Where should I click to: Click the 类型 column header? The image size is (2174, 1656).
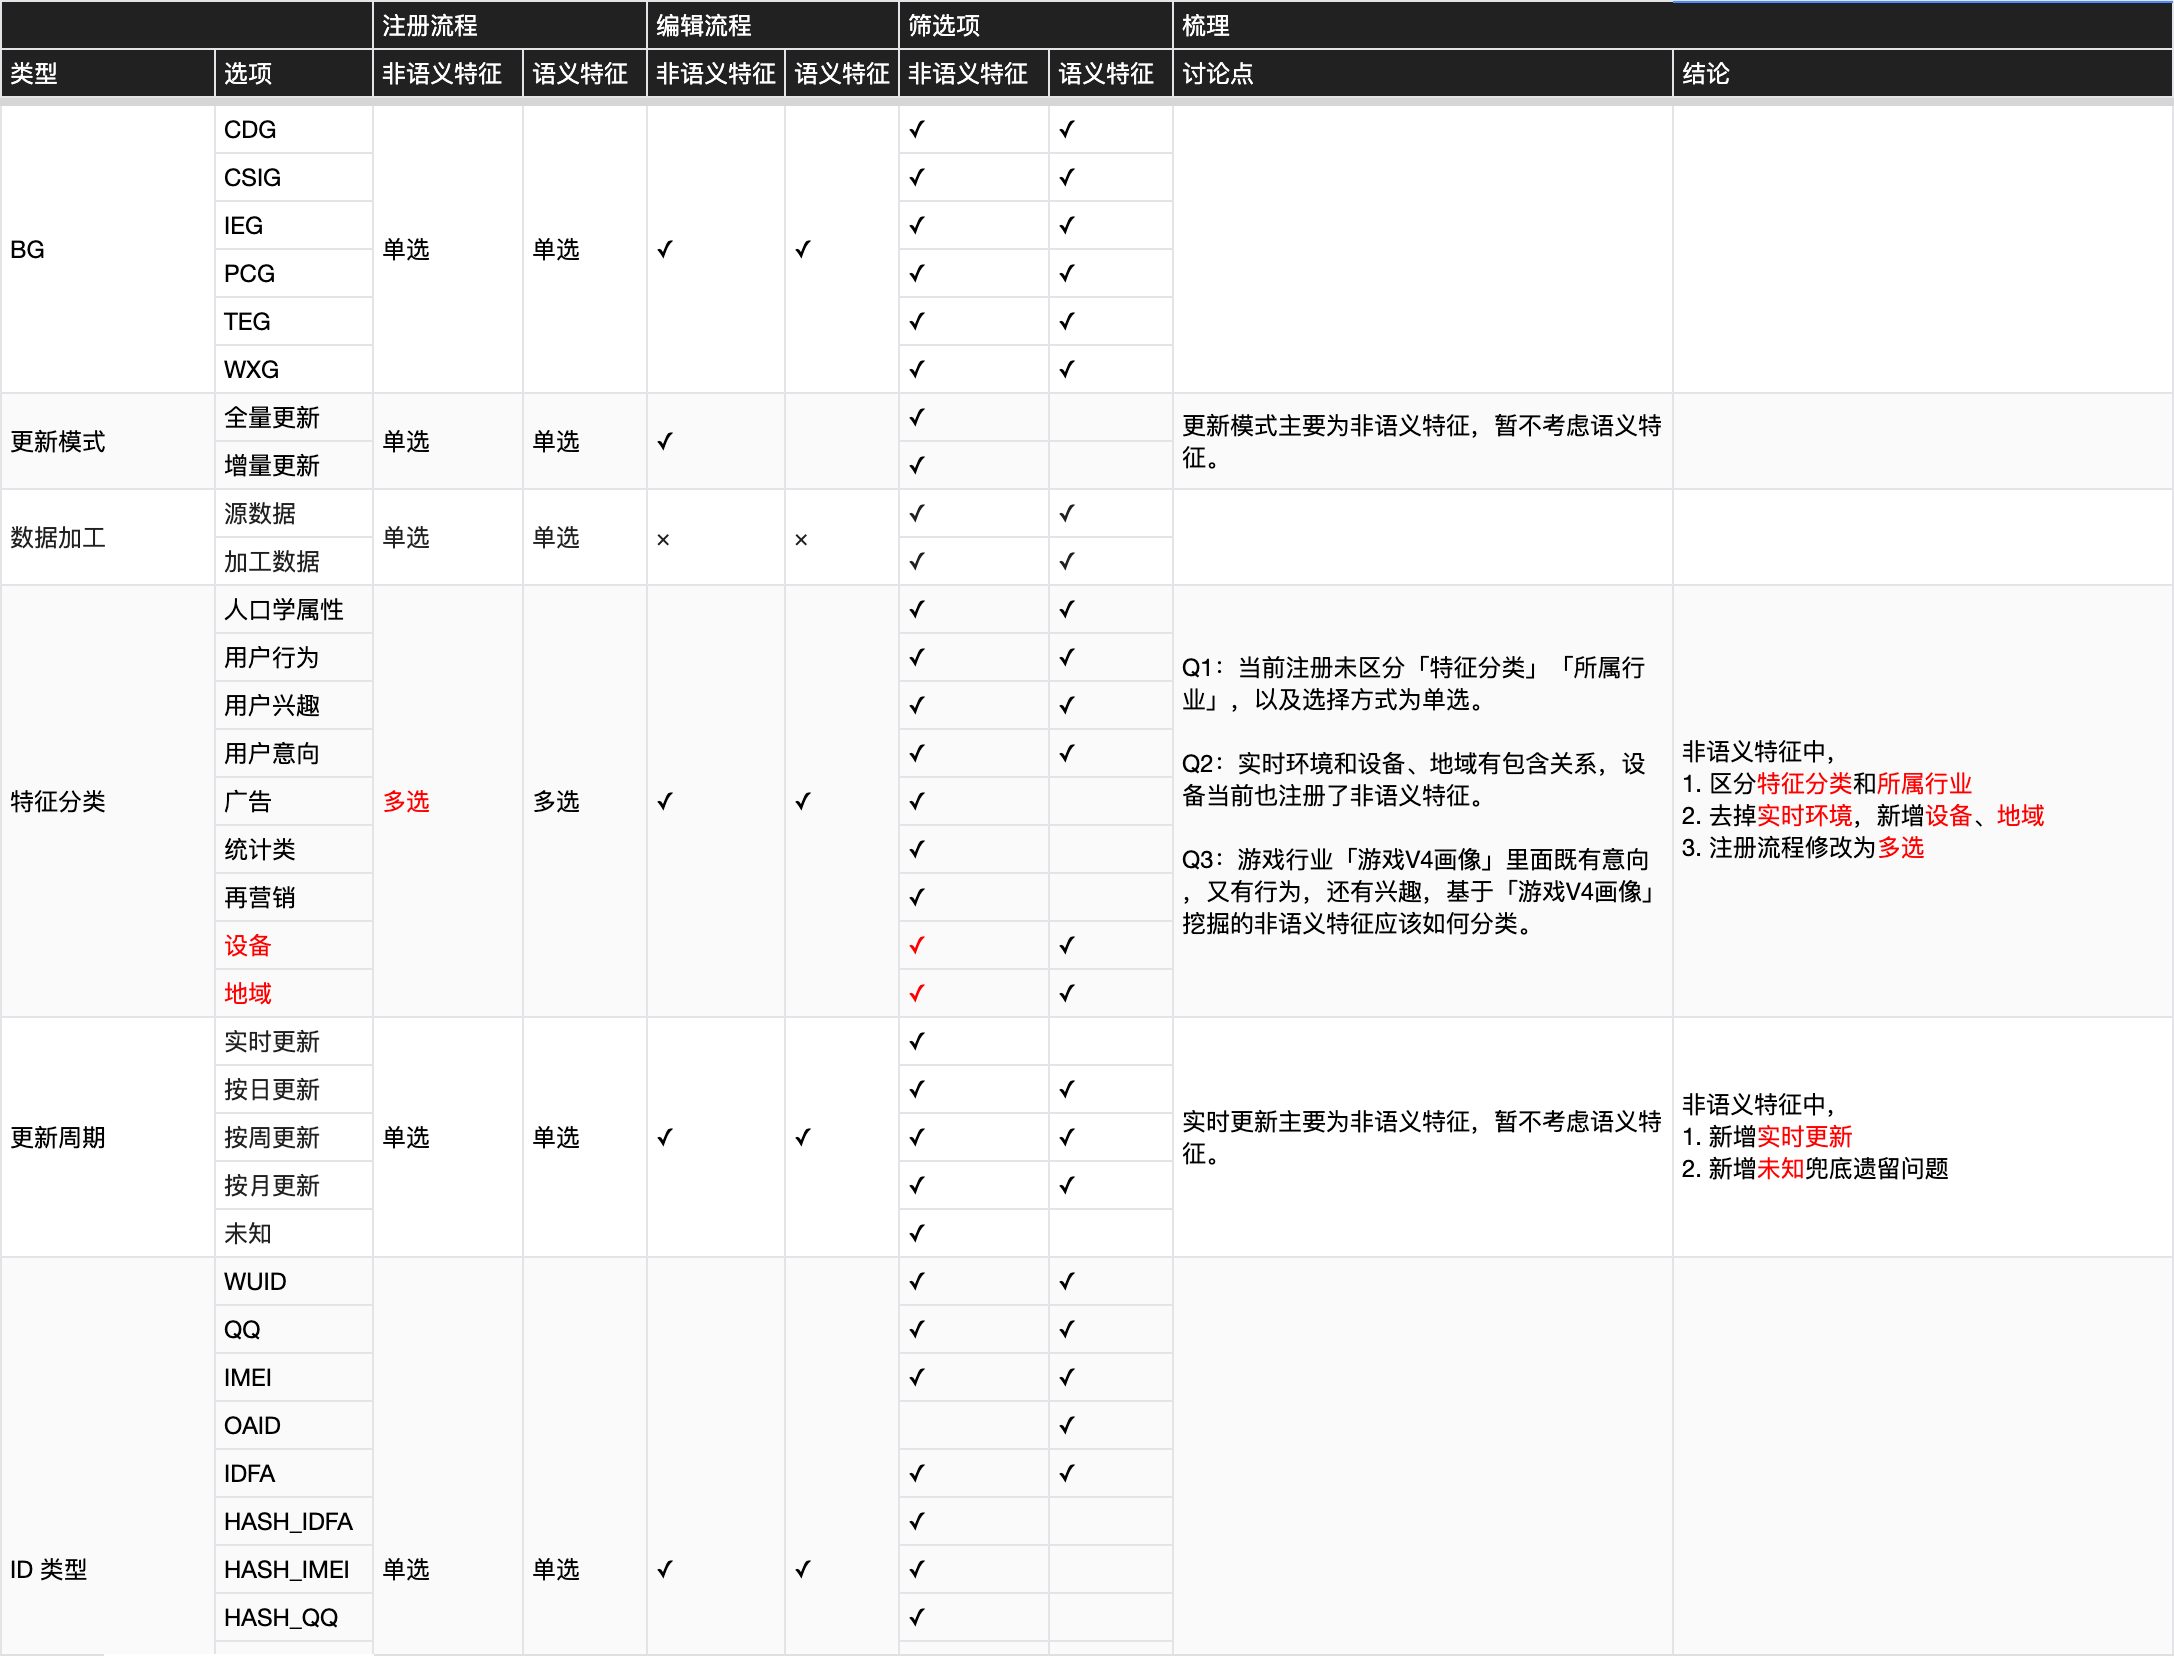coord(107,73)
